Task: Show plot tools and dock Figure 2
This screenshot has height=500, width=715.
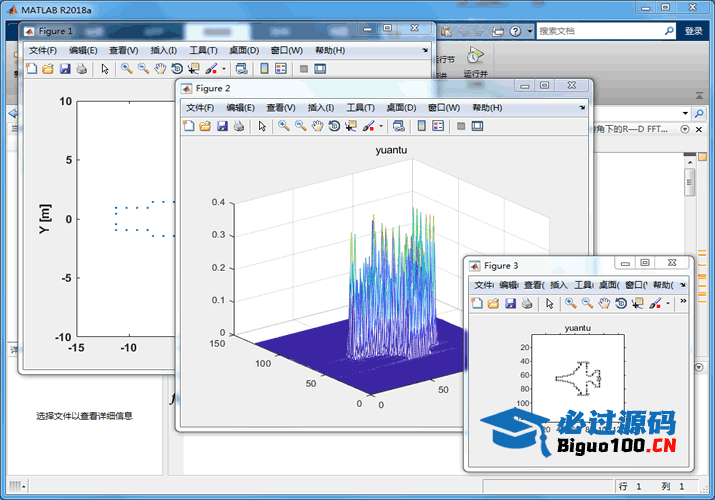Action: click(477, 126)
